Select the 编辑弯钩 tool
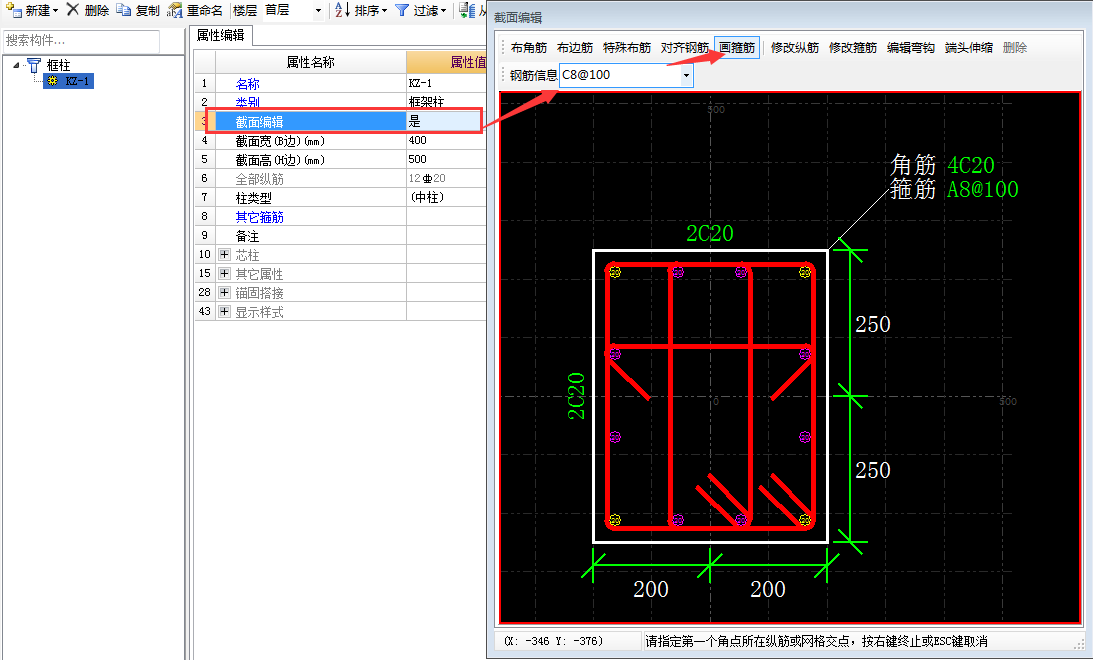Screen dimensions: 1093x660 point(910,47)
